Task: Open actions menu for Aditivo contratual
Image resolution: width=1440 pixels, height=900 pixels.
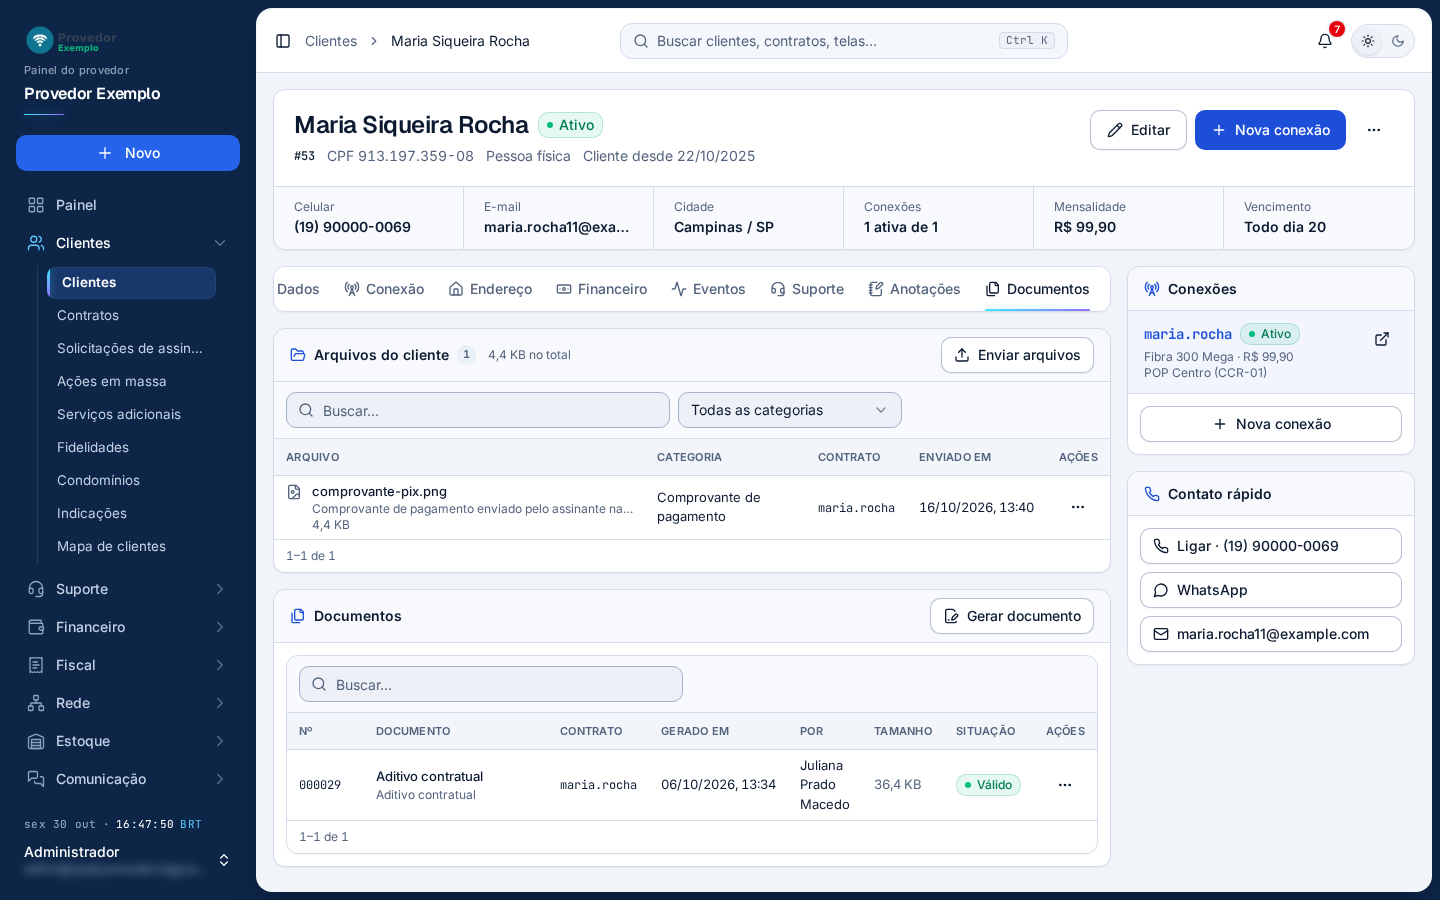Action: (1065, 785)
